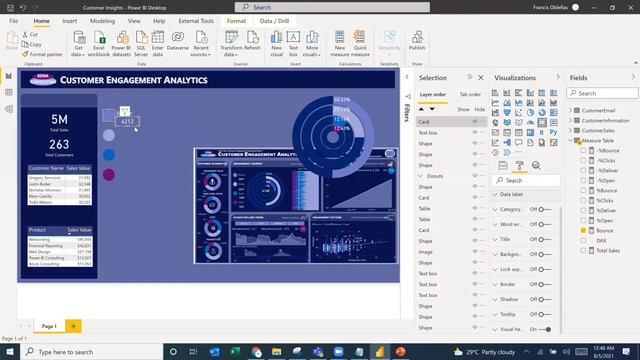Move layer up with the up arrow
This screenshot has width=640, height=360.
421,109
